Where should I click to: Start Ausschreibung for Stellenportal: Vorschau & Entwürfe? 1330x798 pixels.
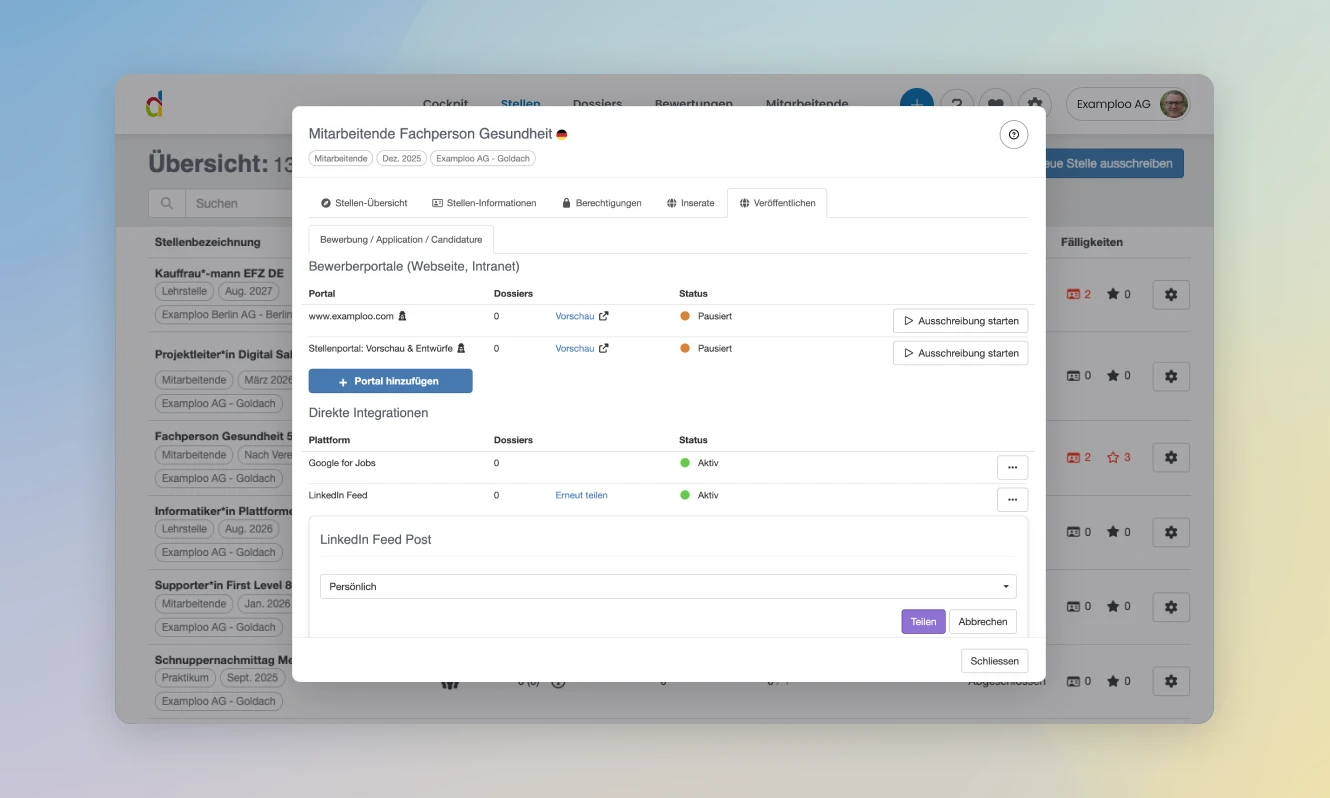coord(960,353)
